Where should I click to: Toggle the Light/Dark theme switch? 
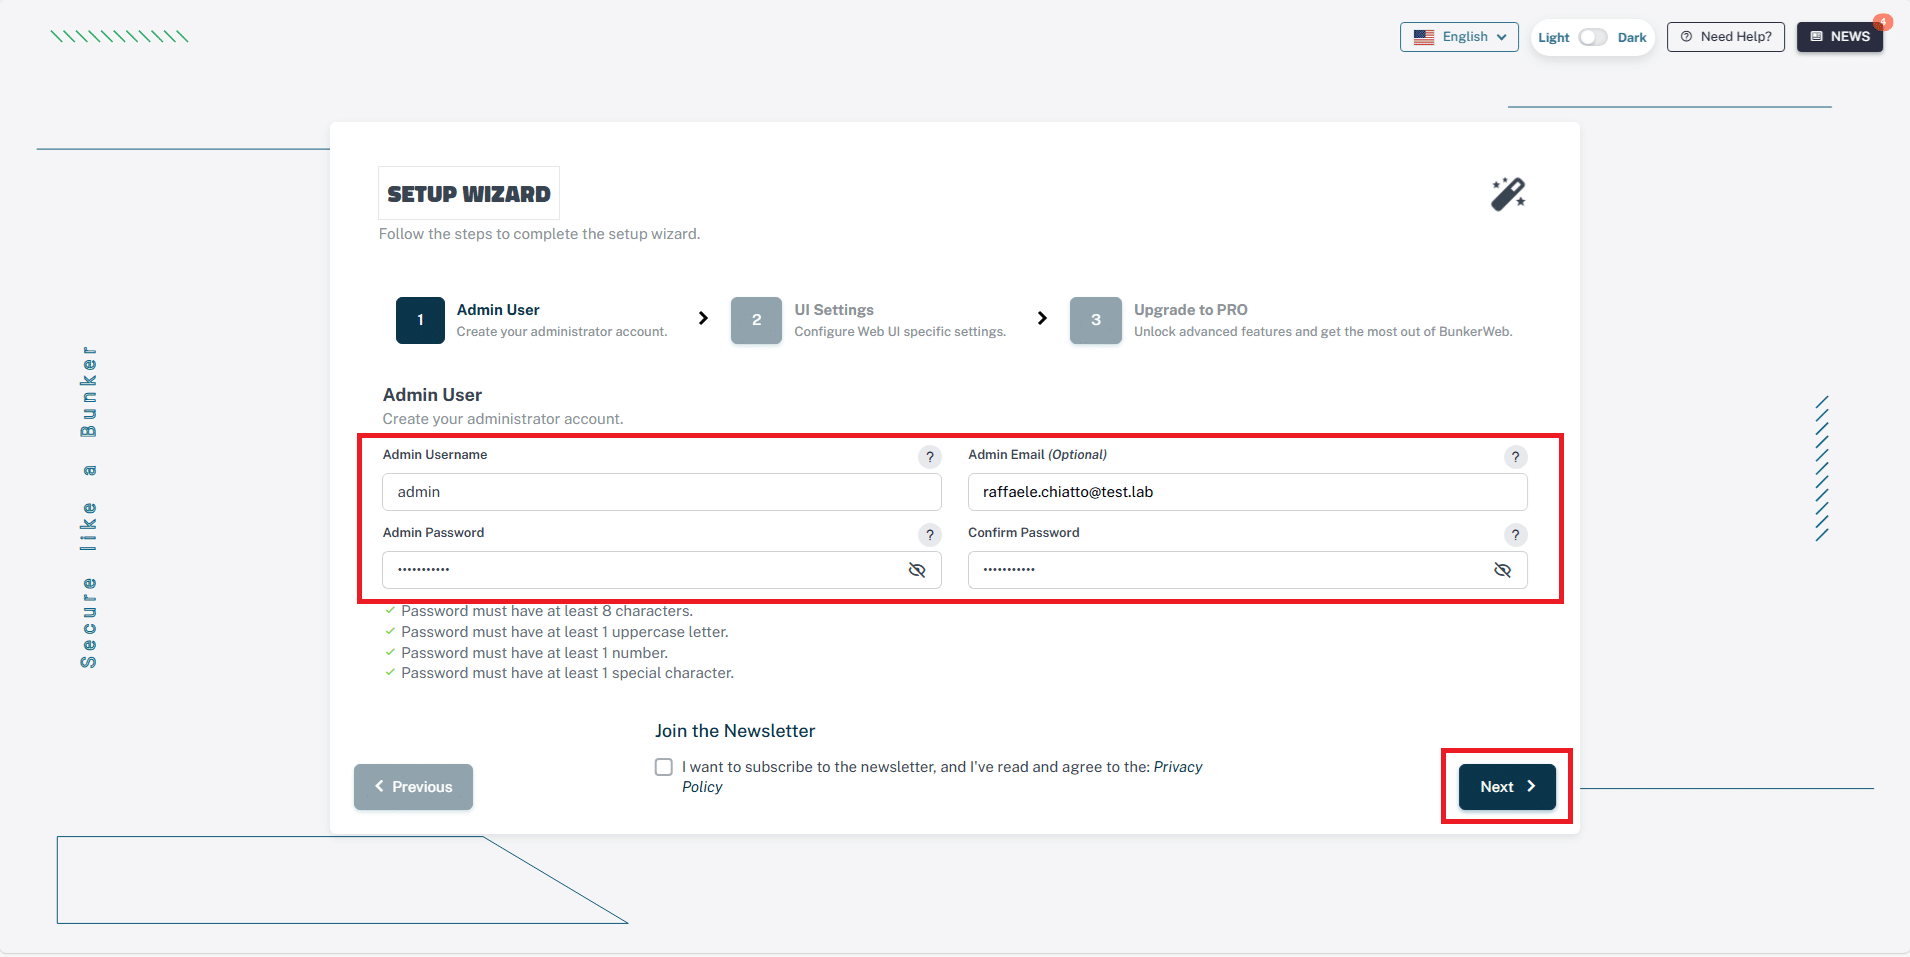tap(1592, 37)
